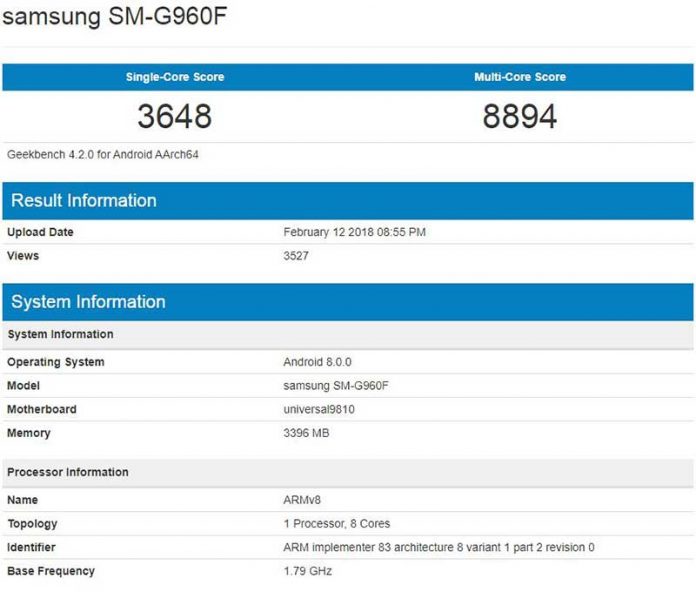Click the Base Frequency value 1.79 GHz

307,571
